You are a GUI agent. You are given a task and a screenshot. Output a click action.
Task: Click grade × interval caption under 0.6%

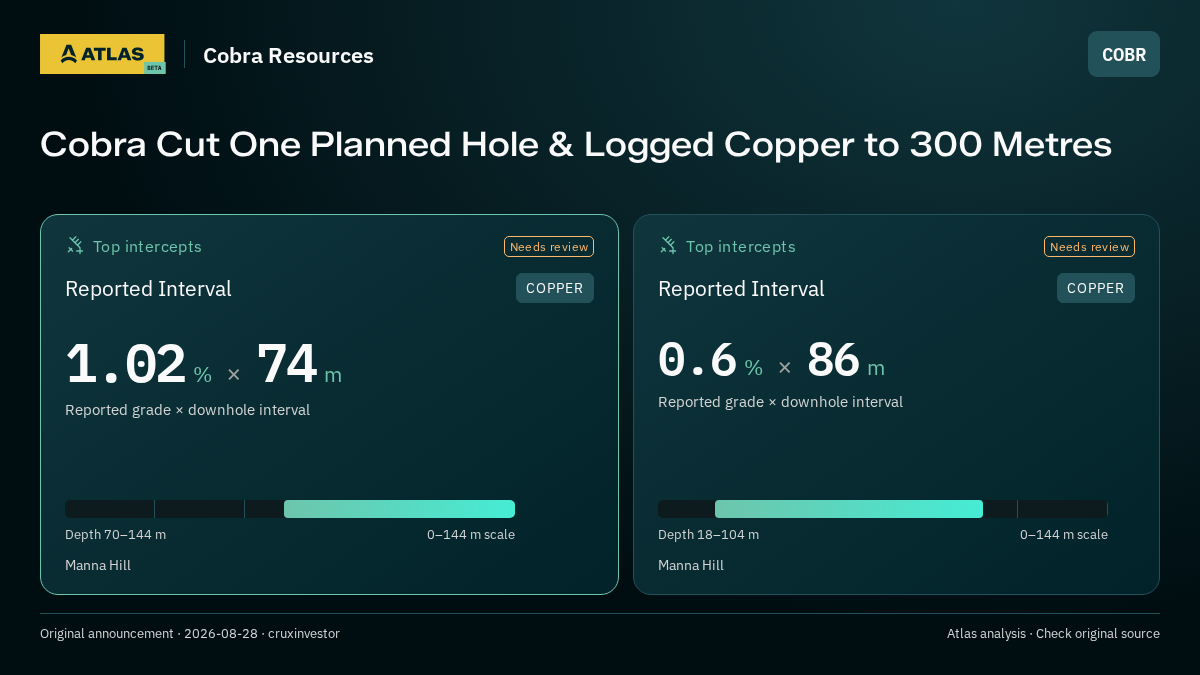(781, 402)
